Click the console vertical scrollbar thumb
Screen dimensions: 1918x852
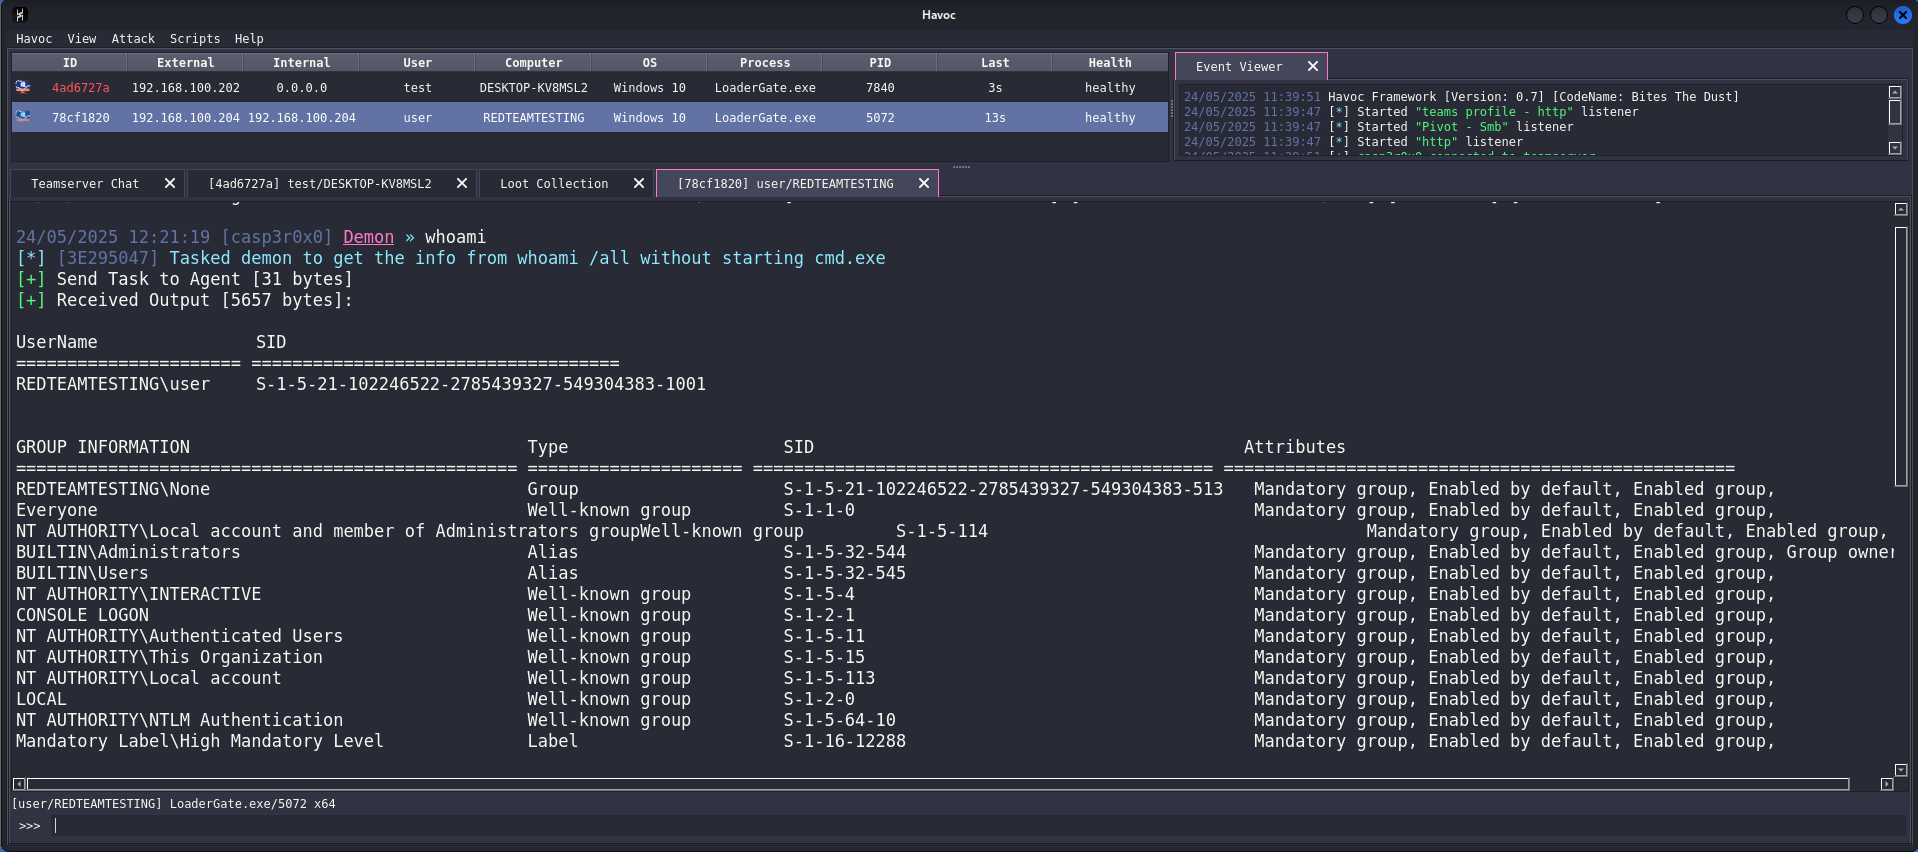click(1901, 356)
